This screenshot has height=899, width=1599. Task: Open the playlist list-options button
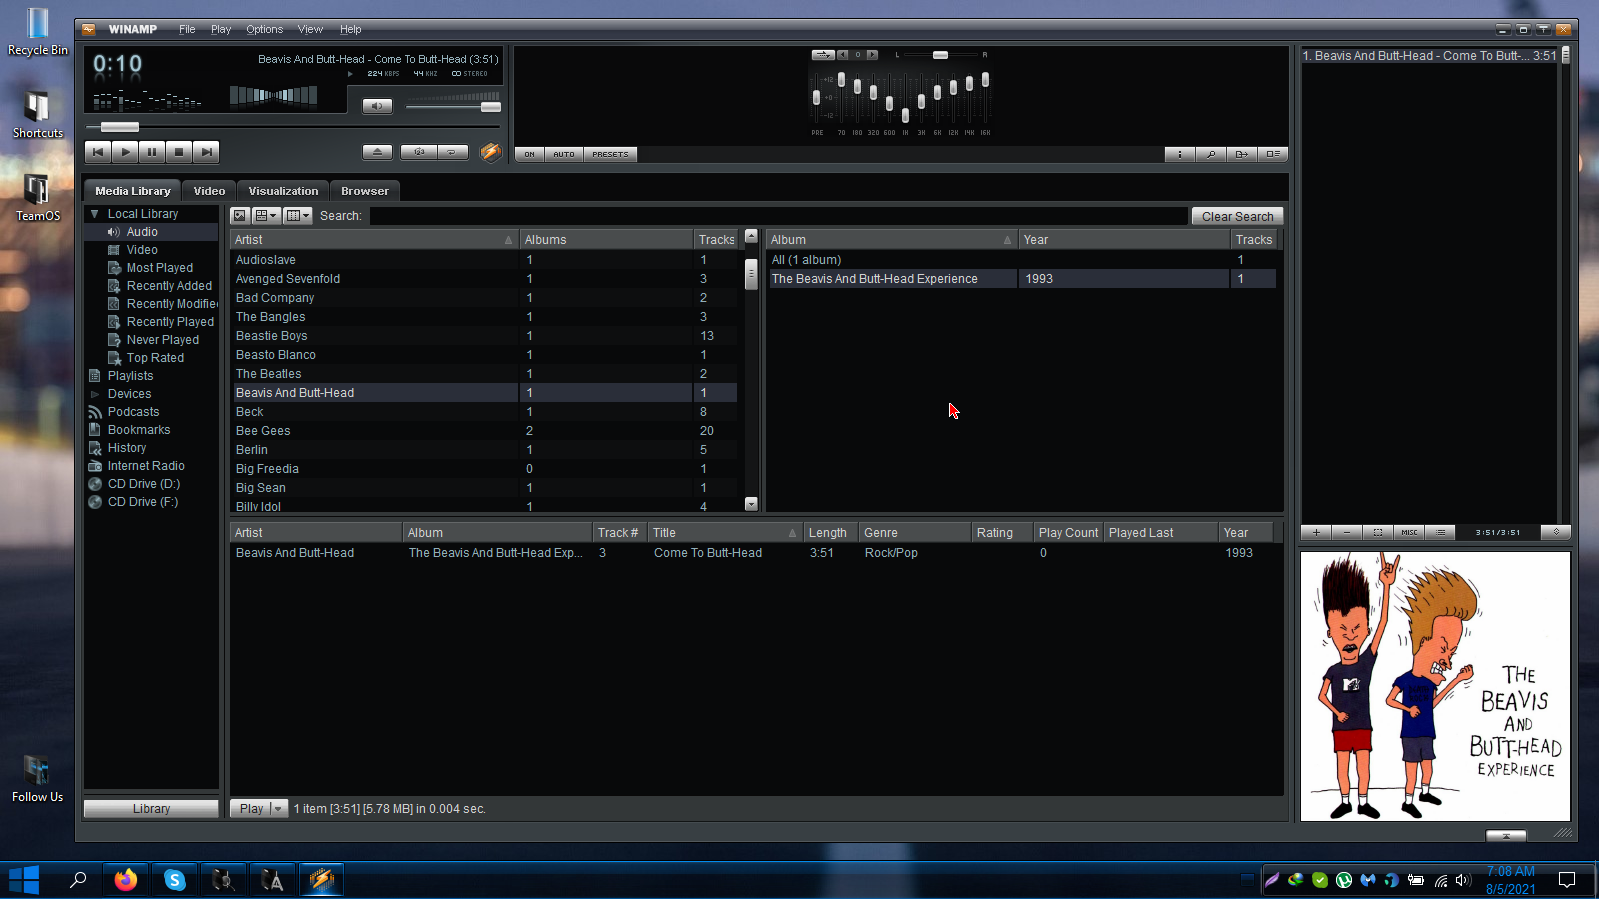[1440, 532]
